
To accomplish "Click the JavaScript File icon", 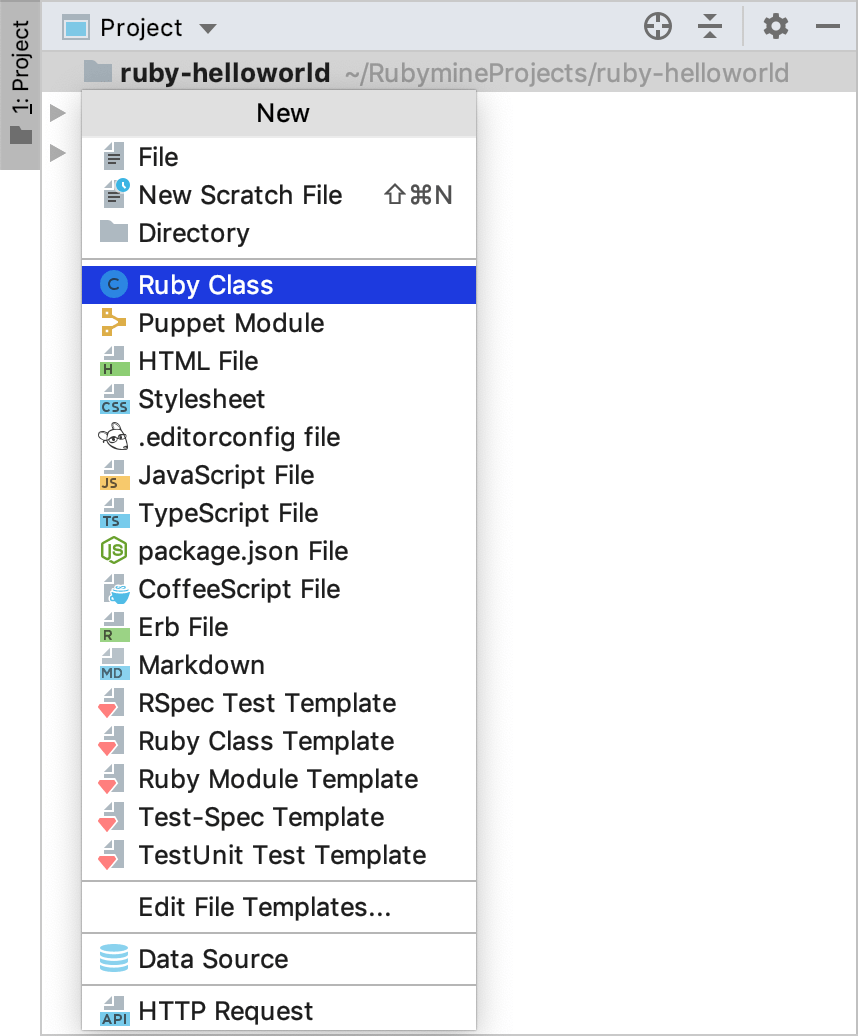I will 113,475.
